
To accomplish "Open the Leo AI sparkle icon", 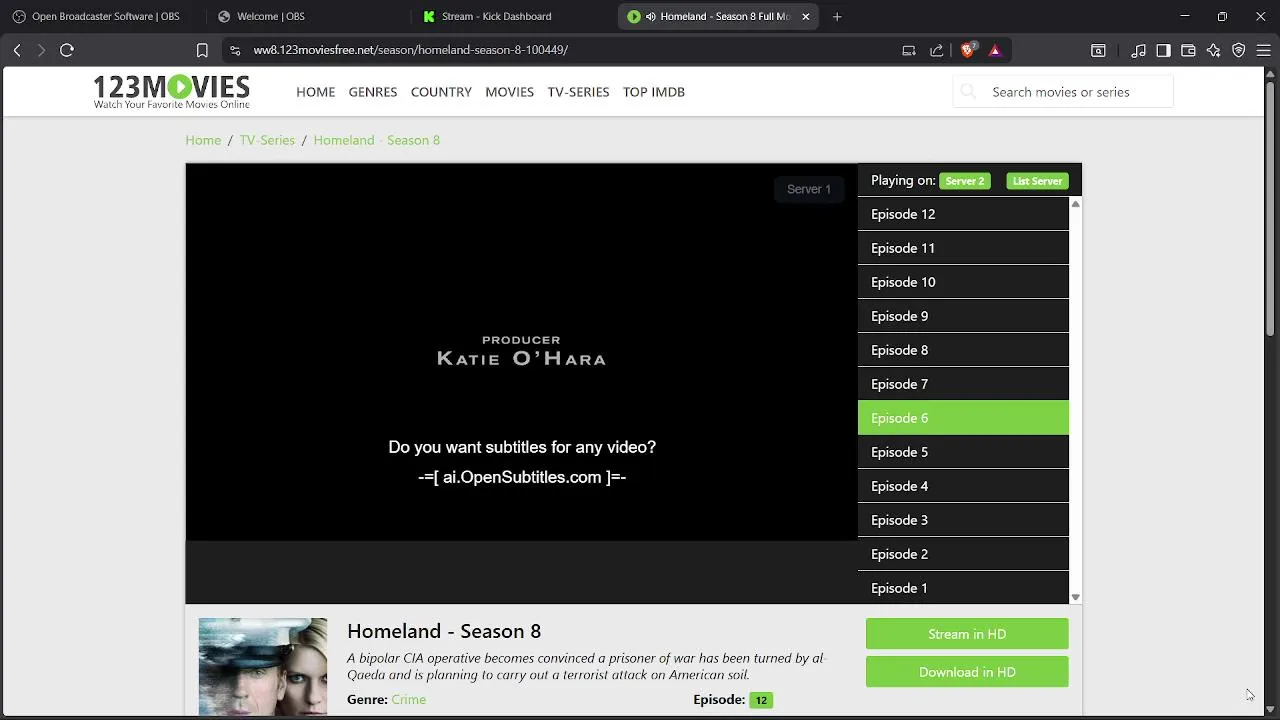I will [1213, 50].
